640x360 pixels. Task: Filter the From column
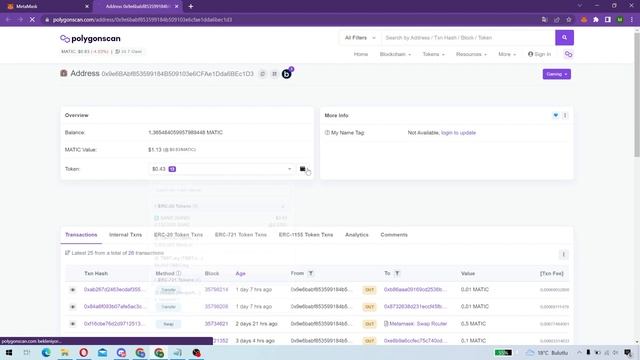[311, 273]
